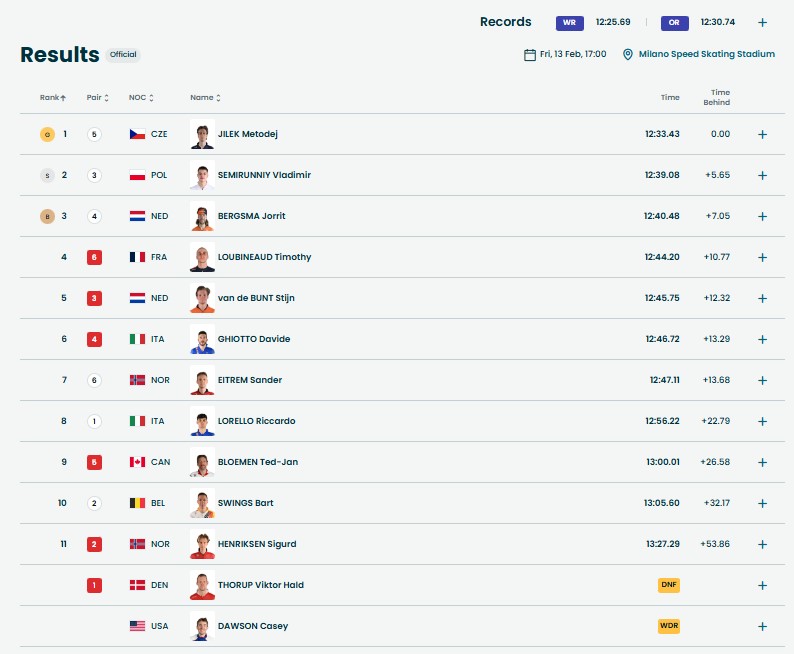Open BERGSMA Jorrit athlete name link
The height and width of the screenshot is (654, 794).
coord(251,216)
